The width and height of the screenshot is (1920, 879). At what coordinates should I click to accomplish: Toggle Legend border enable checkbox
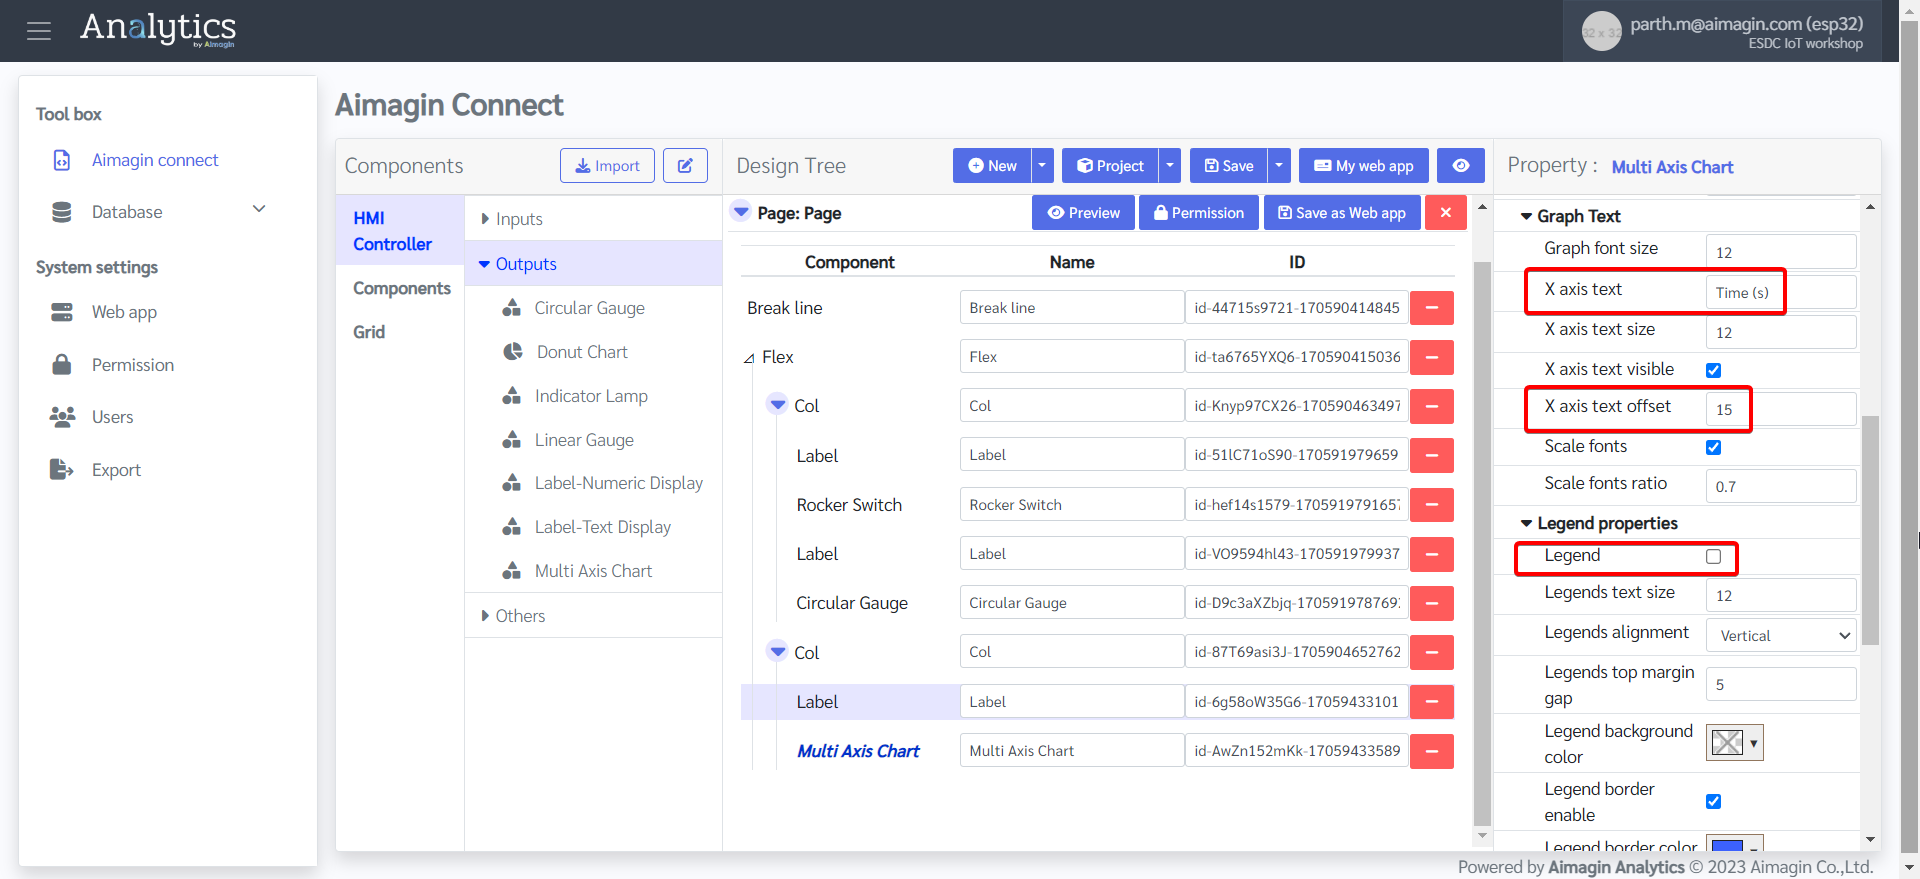(x=1713, y=801)
